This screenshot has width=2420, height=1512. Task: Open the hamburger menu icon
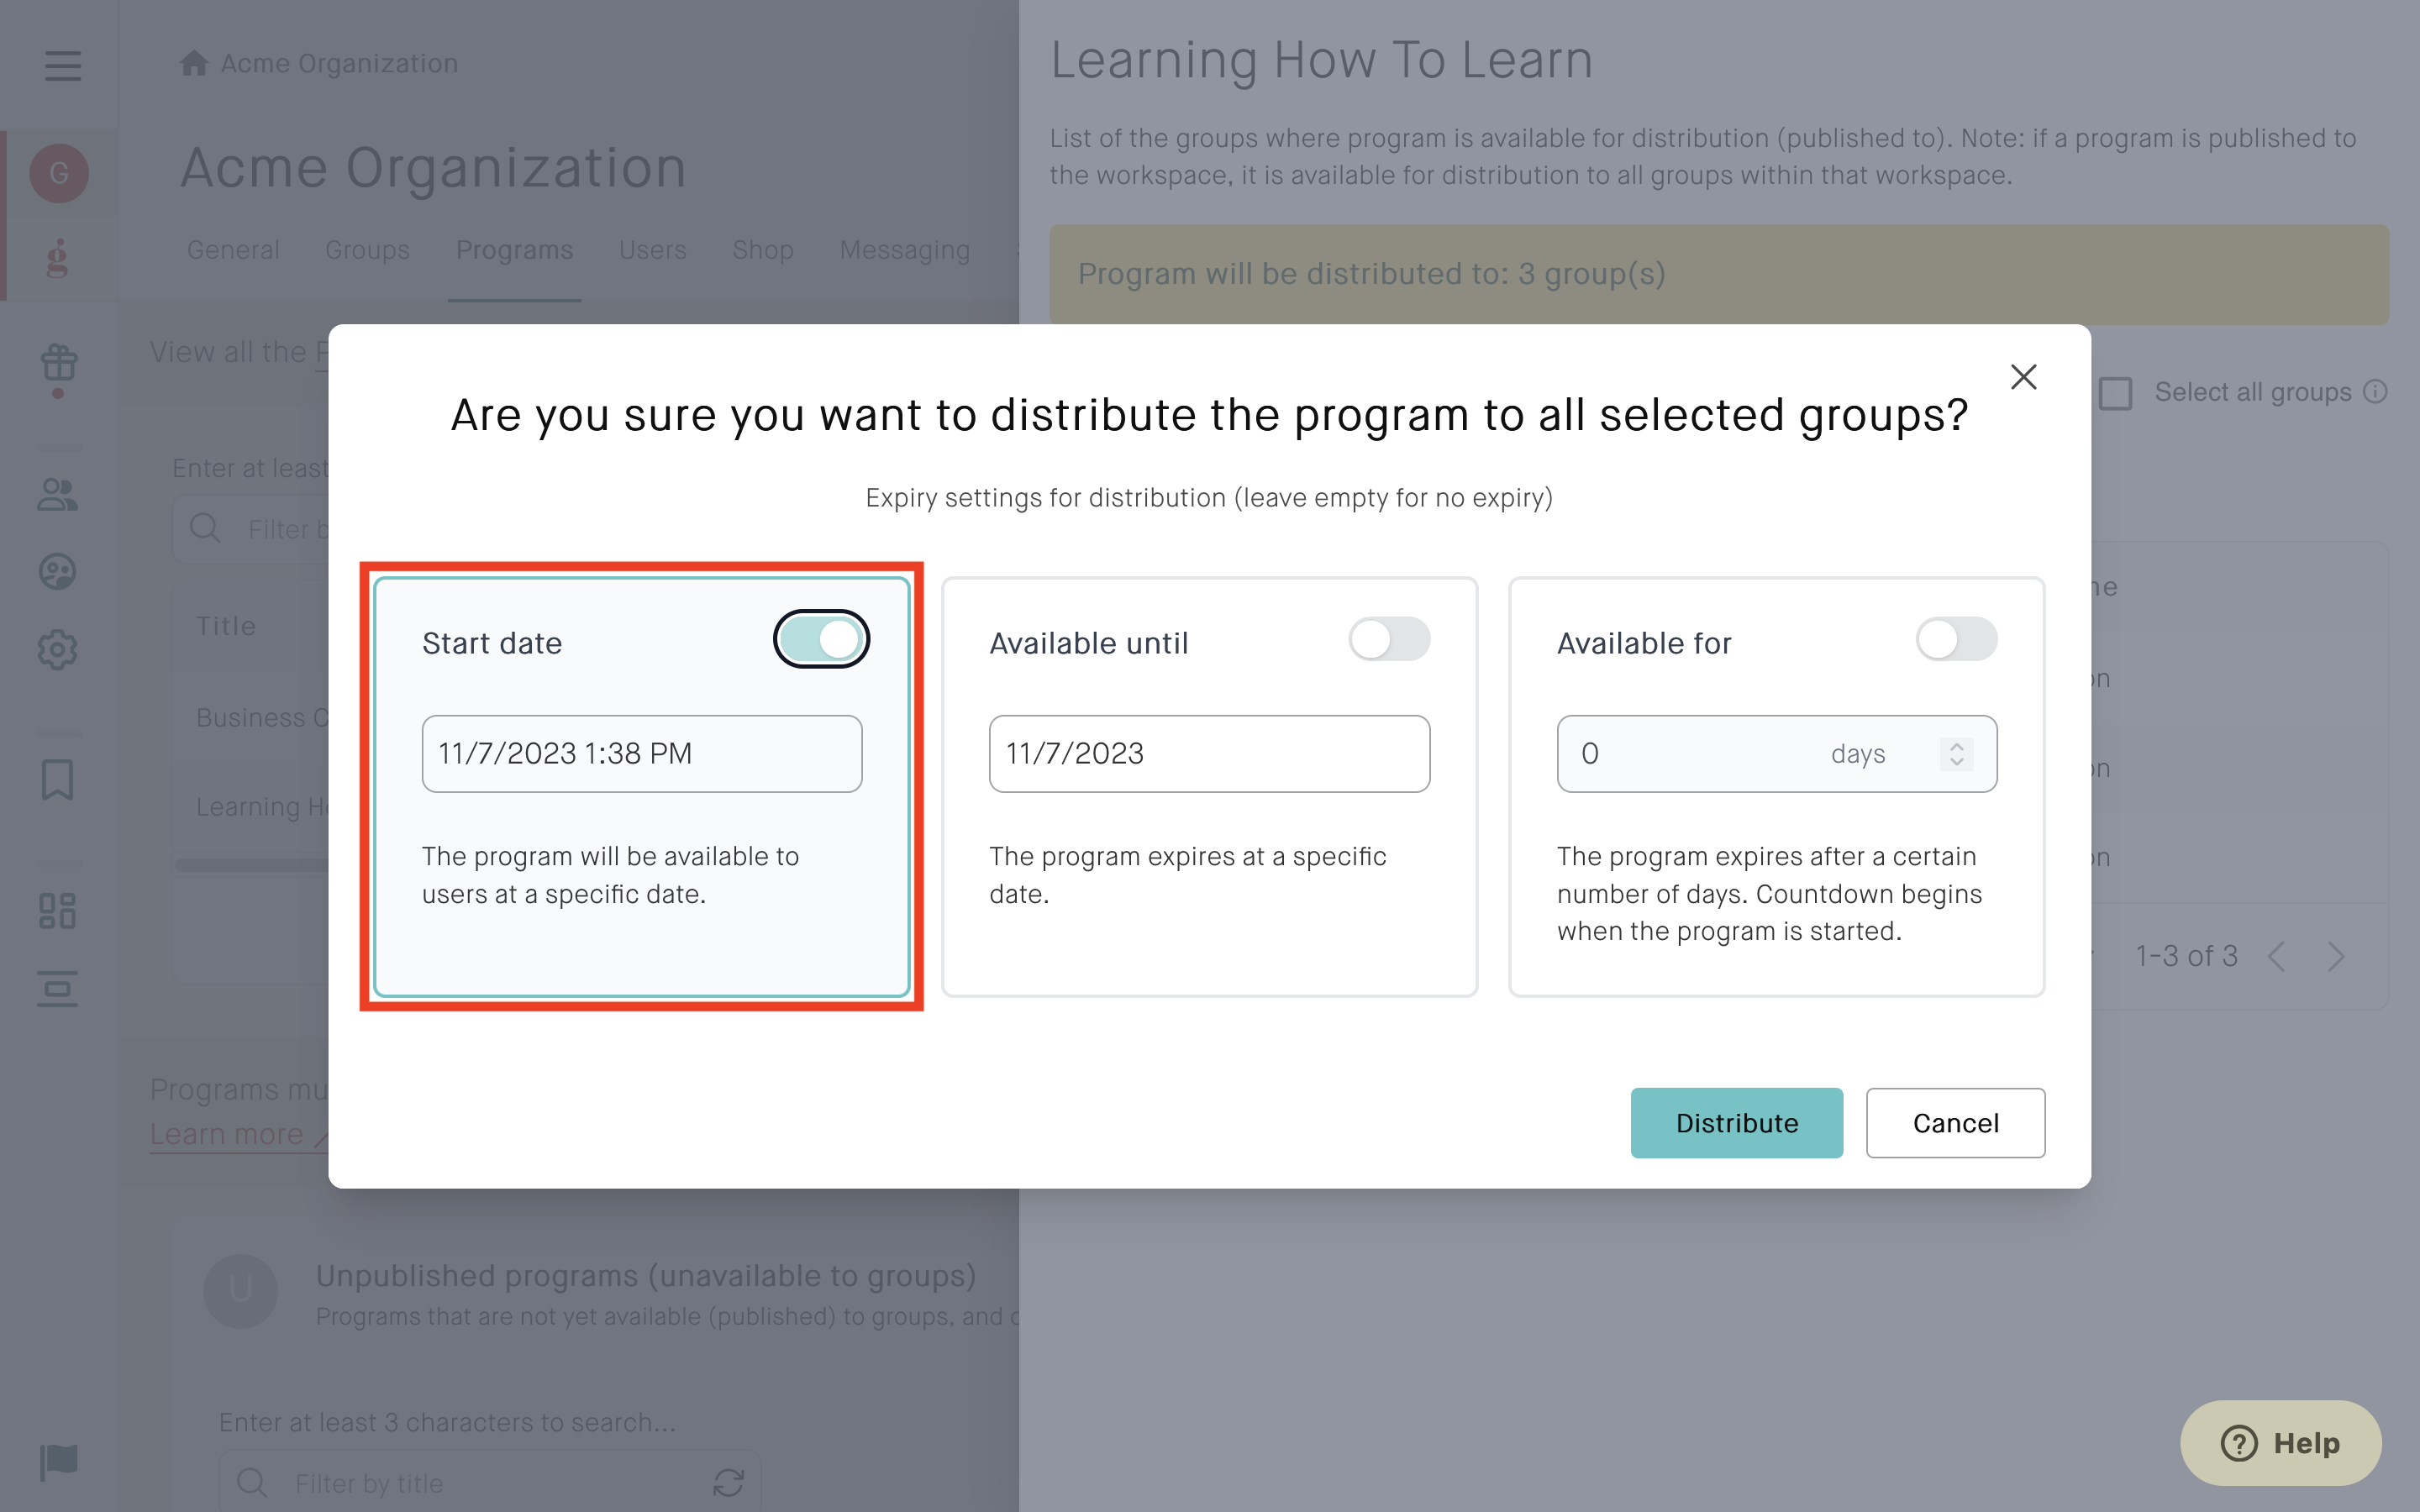tap(62, 66)
